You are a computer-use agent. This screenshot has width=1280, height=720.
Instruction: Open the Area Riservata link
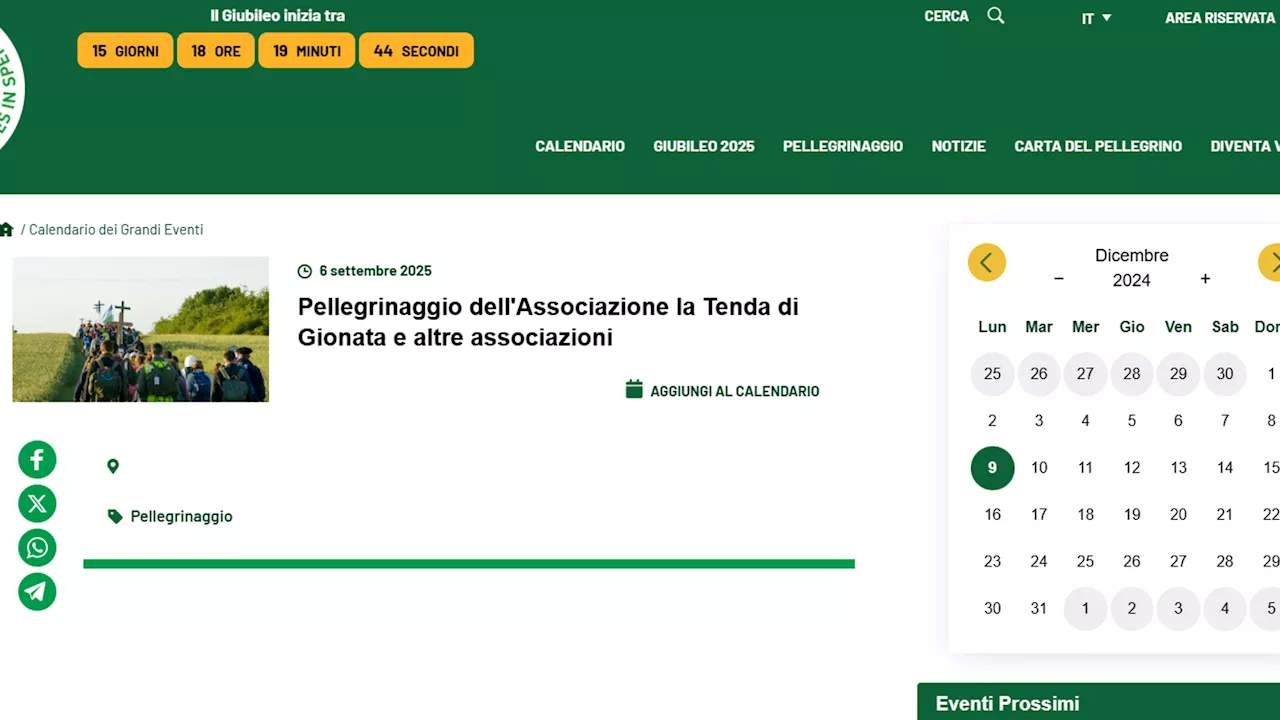click(x=1220, y=18)
